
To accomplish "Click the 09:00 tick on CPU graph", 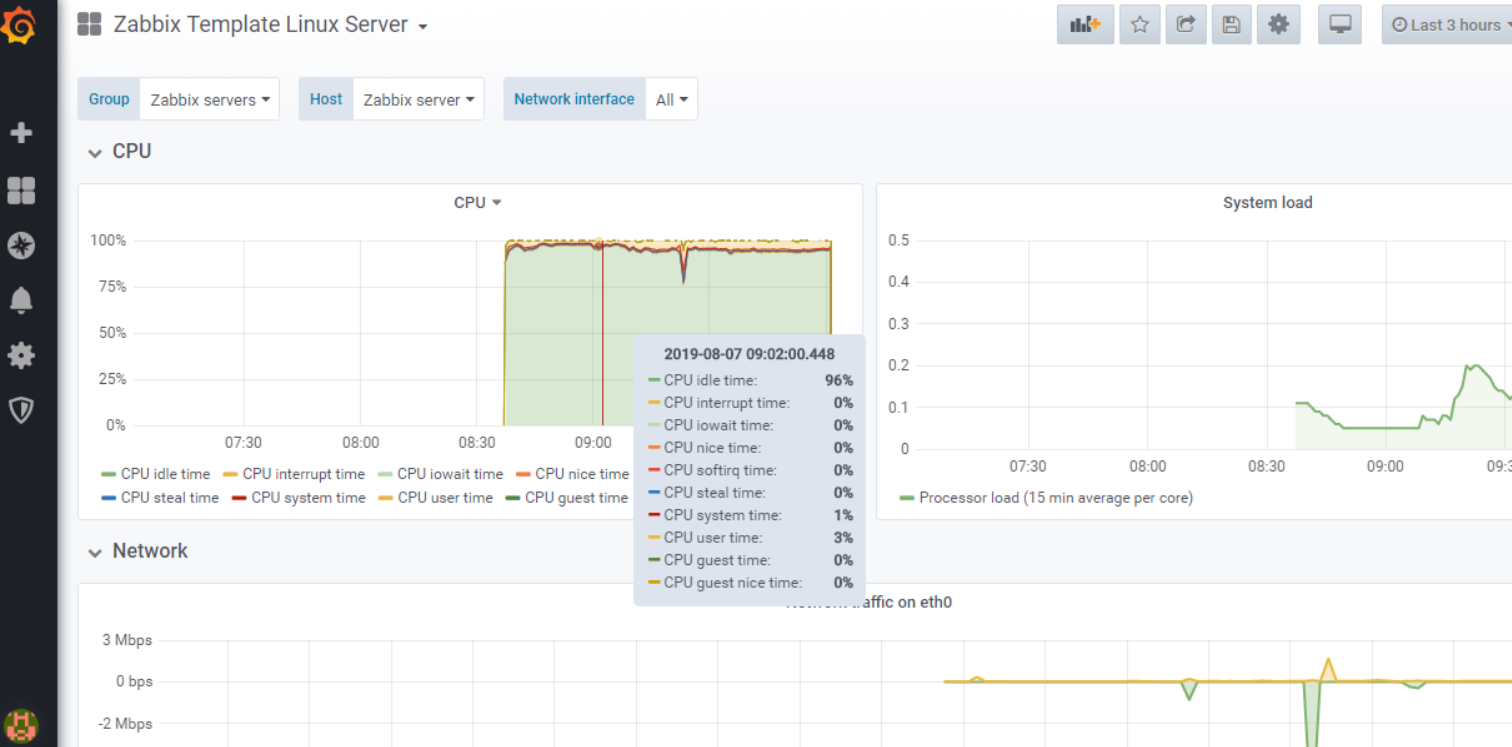I will pyautogui.click(x=593, y=442).
